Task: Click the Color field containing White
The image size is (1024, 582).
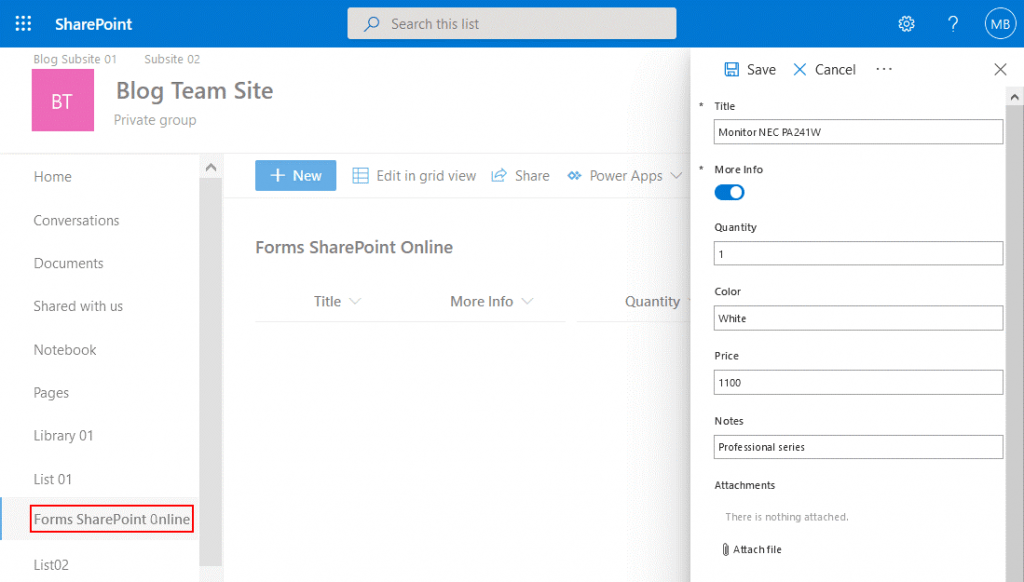Action: pyautogui.click(x=858, y=318)
